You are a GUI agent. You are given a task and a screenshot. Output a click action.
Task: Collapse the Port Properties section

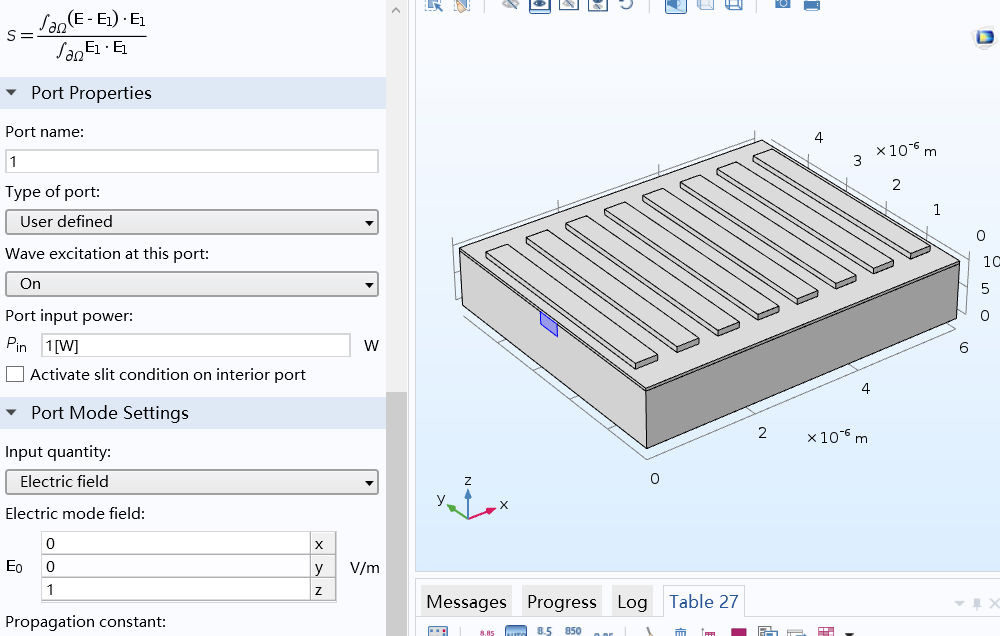click(x=12, y=93)
